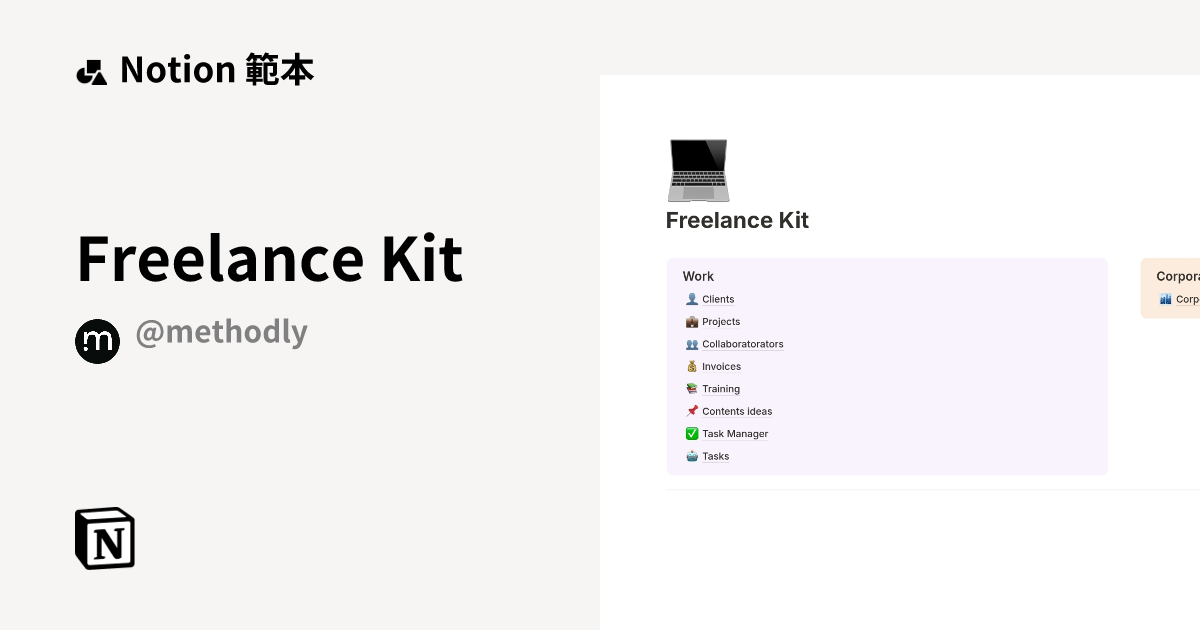This screenshot has width=1200, height=630.
Task: Click the Training books icon
Action: coord(692,388)
